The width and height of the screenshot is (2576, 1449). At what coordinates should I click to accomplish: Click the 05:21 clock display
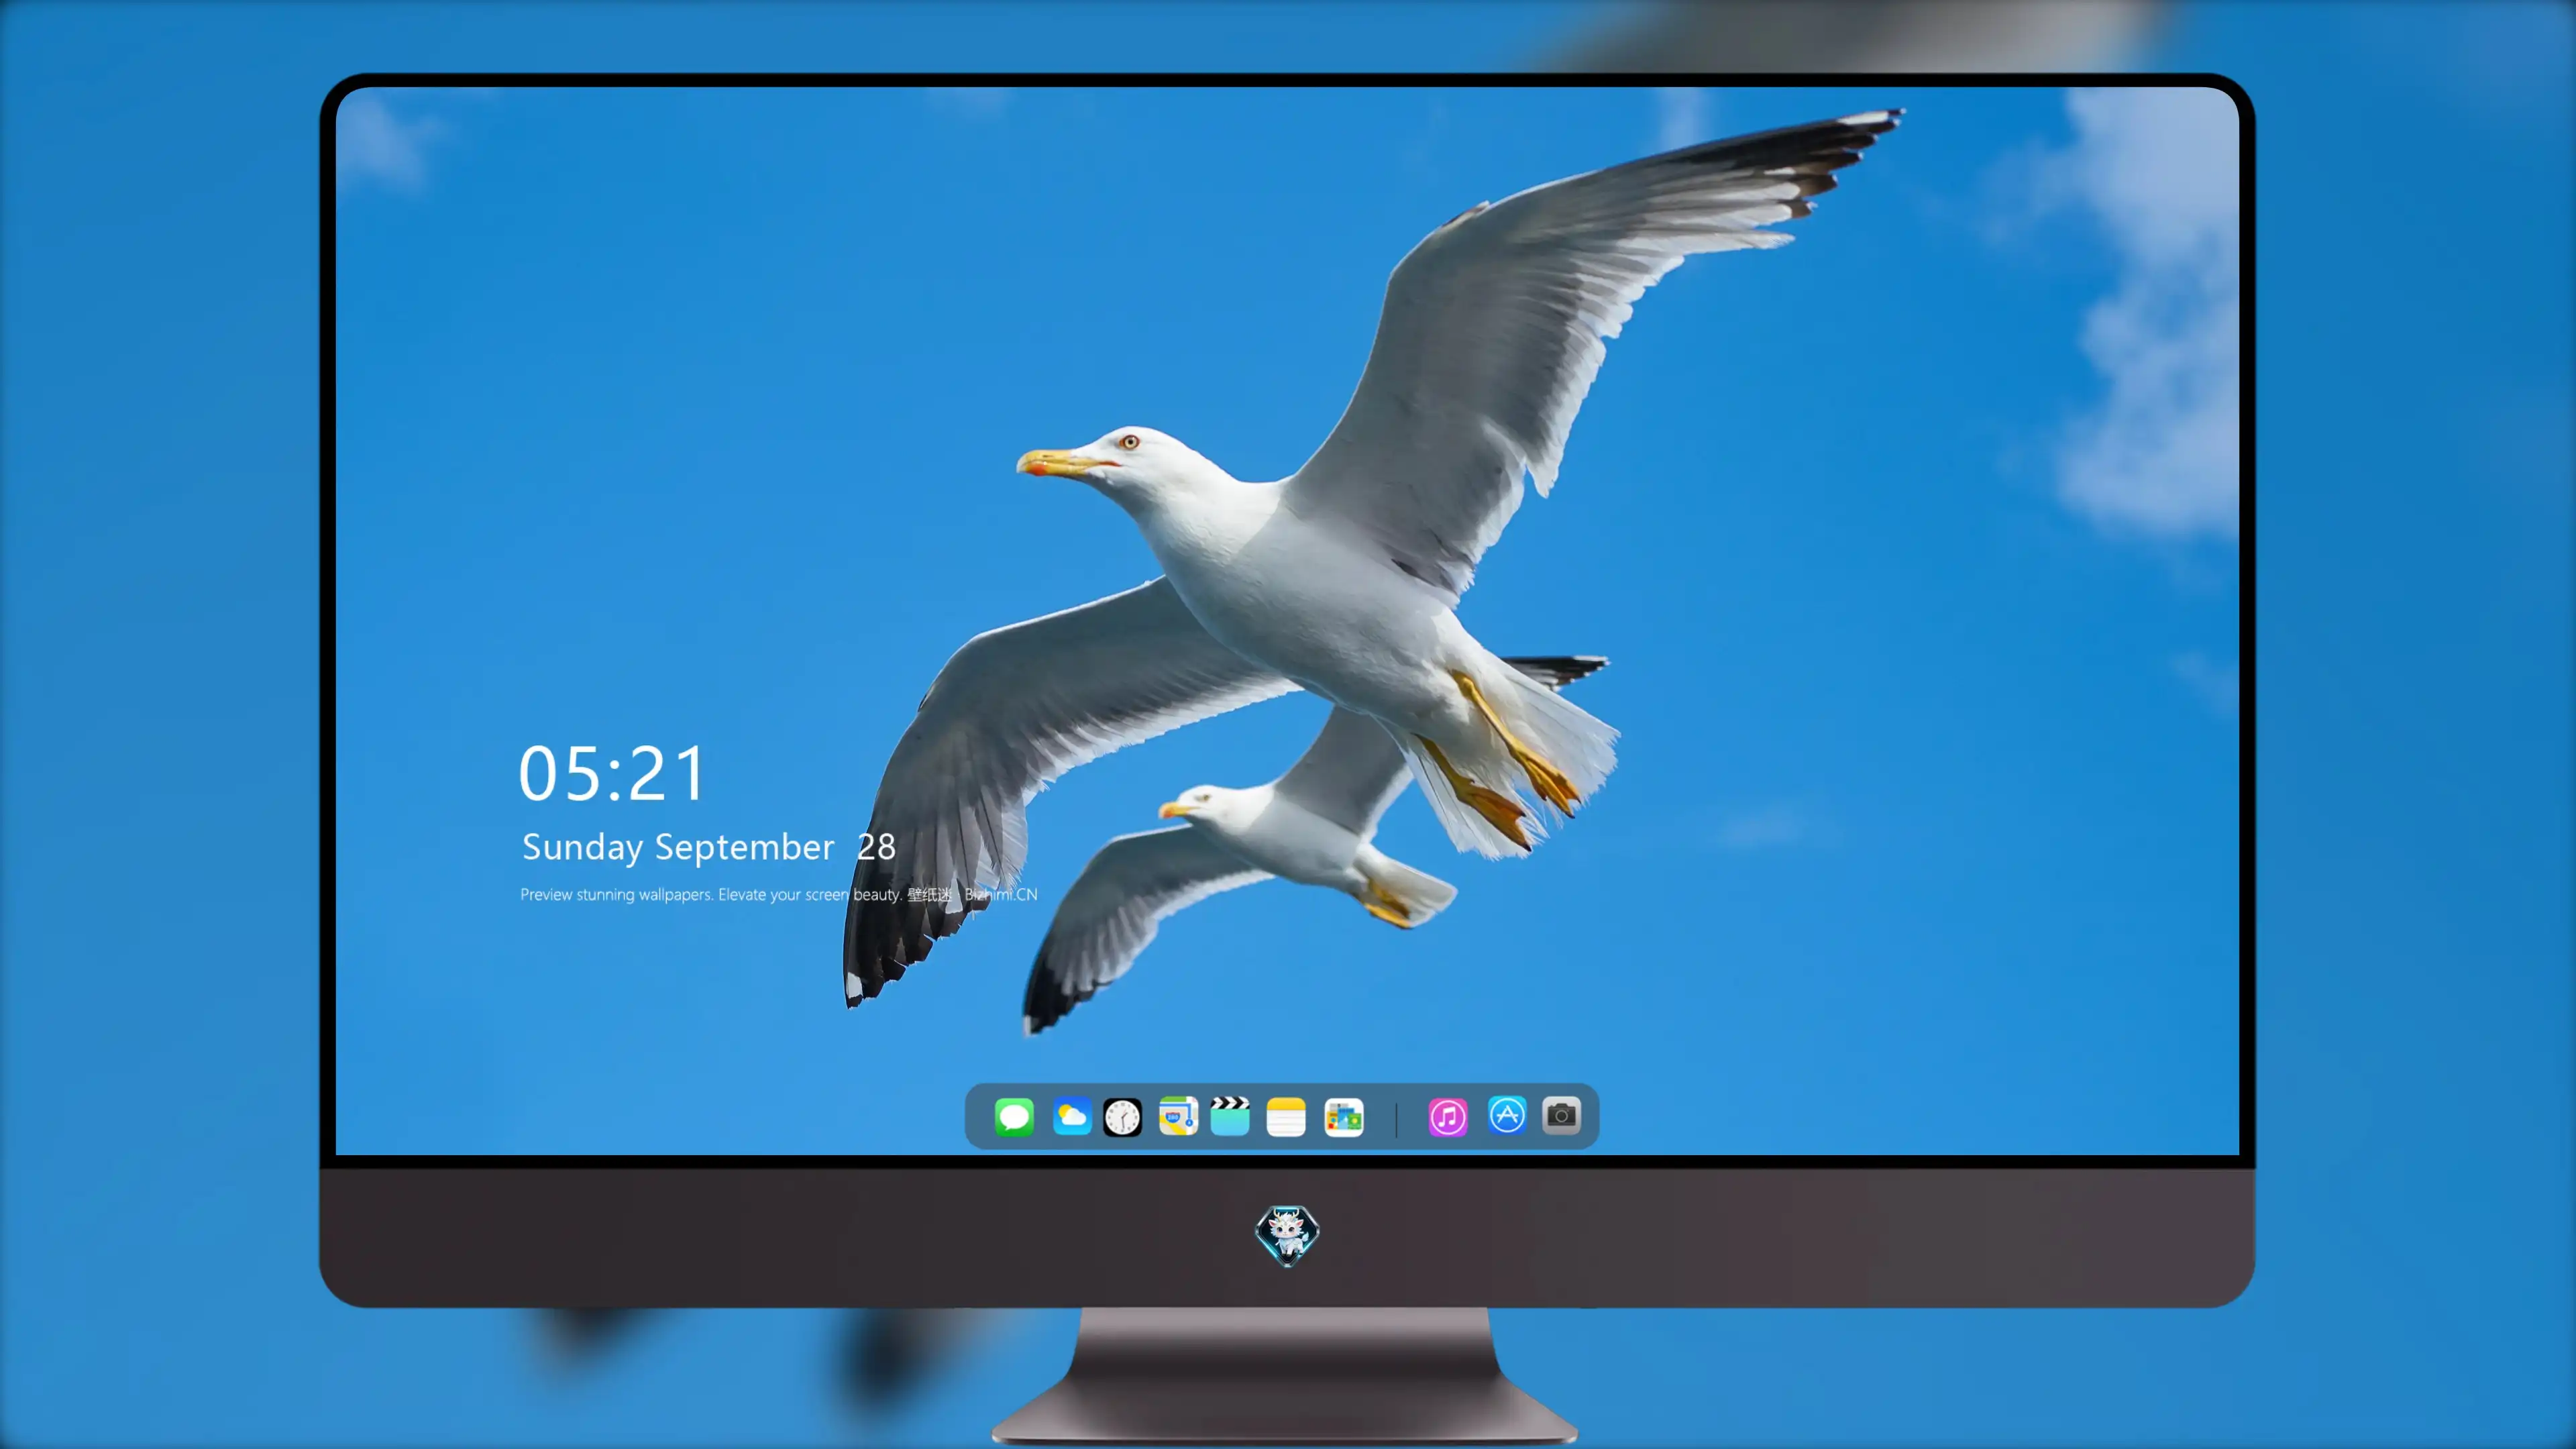point(612,773)
